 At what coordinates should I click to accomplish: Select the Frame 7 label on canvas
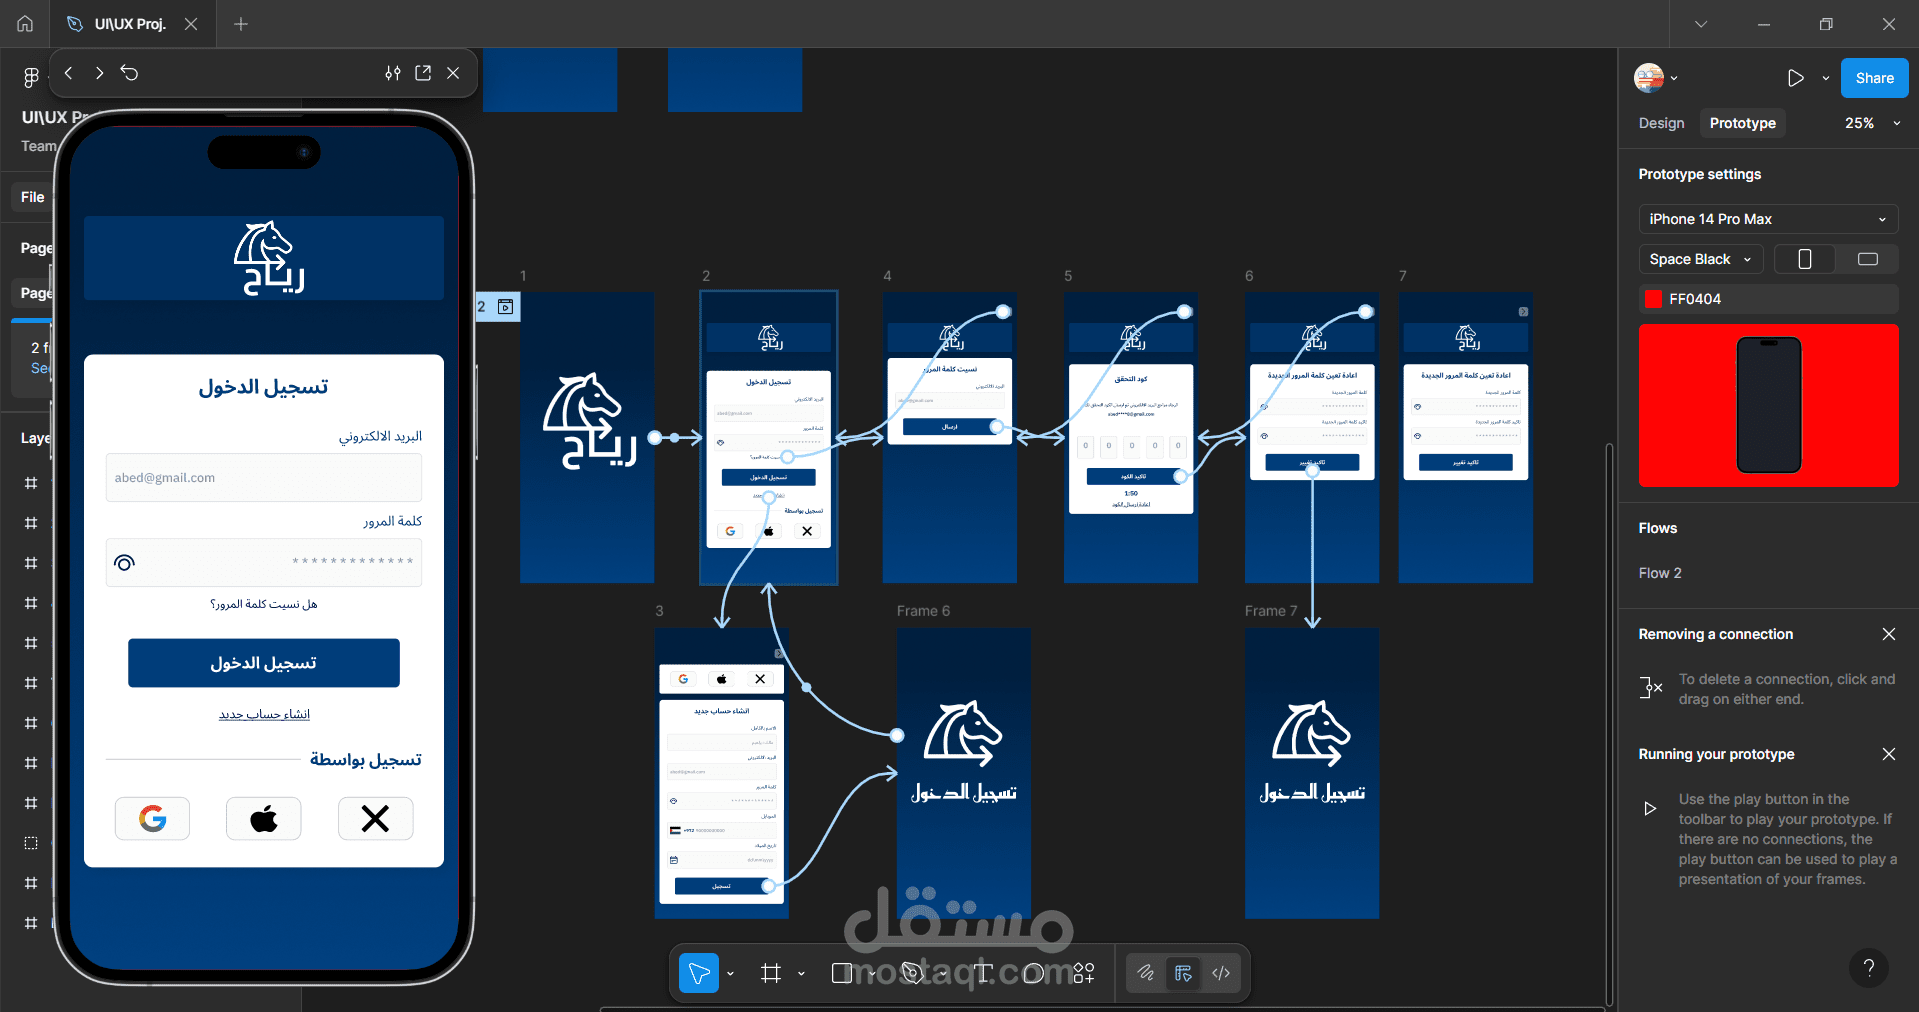click(x=1270, y=611)
